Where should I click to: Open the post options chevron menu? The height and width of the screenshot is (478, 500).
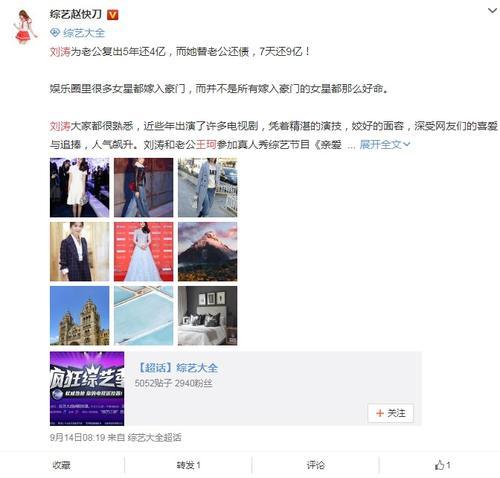(x=492, y=11)
